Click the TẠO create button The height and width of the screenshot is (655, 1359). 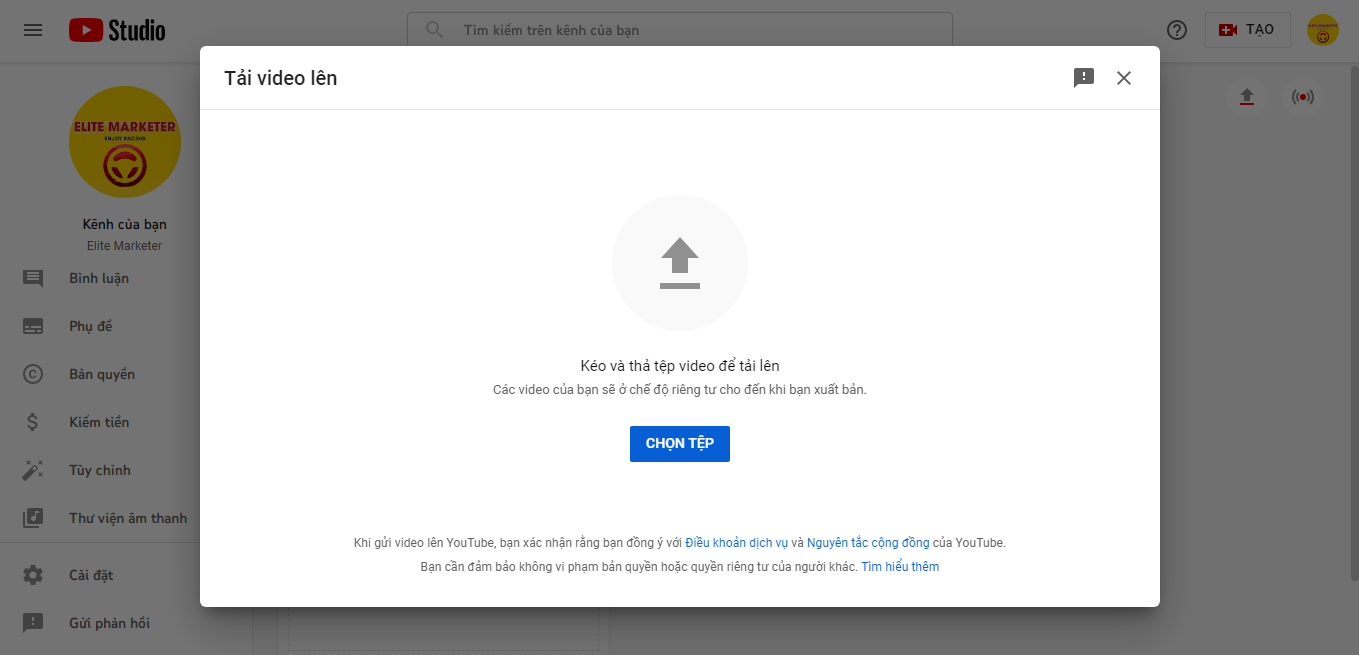(x=1247, y=30)
